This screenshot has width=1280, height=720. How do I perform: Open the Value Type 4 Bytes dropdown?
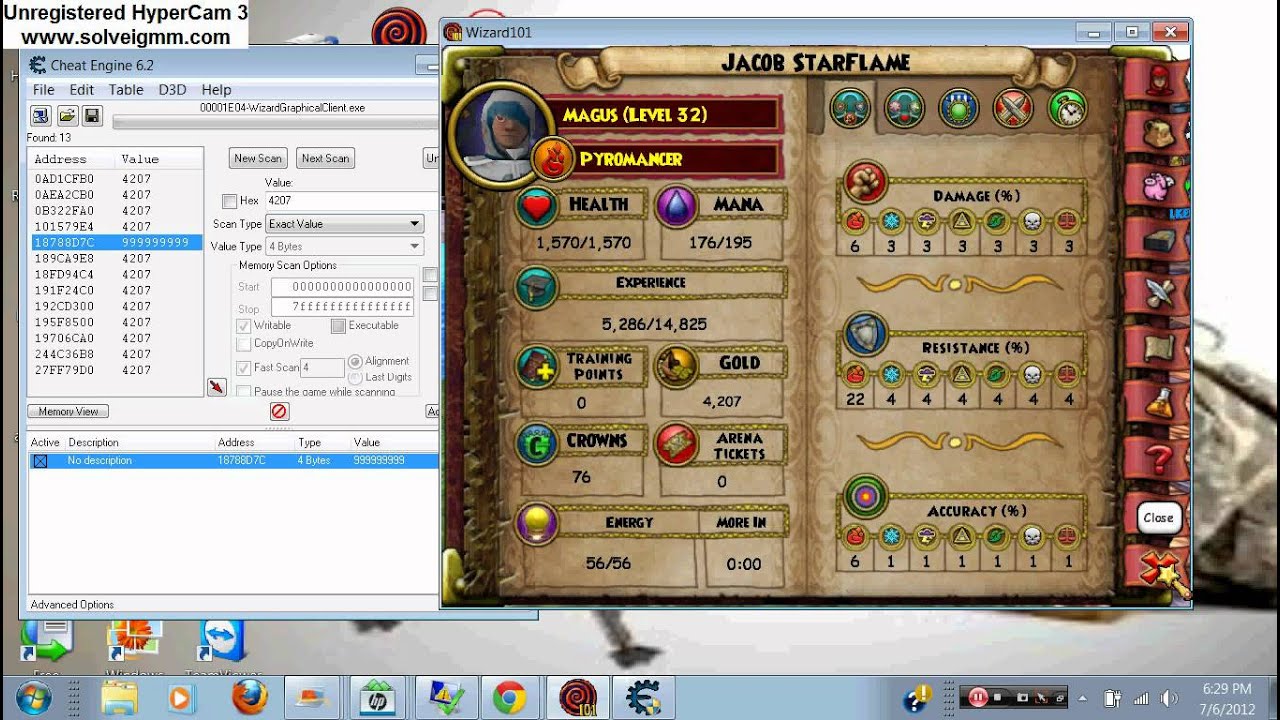click(345, 246)
